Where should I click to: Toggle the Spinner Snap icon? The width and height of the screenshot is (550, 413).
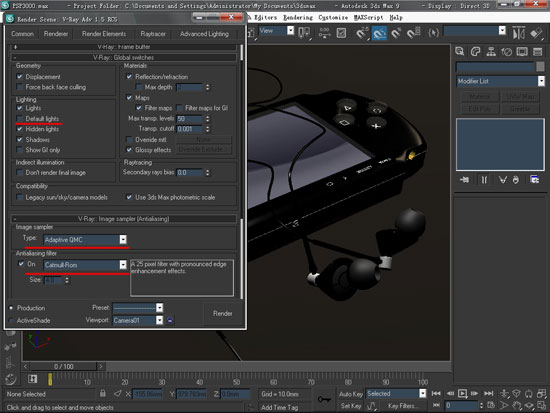414,33
